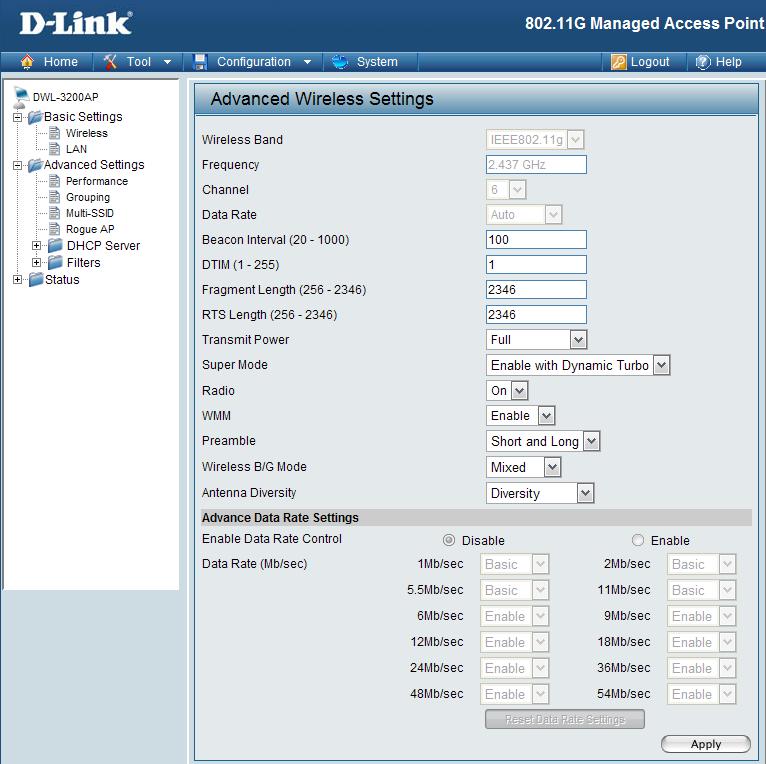Click the Performance page icon
766x764 pixels.
tap(55, 181)
